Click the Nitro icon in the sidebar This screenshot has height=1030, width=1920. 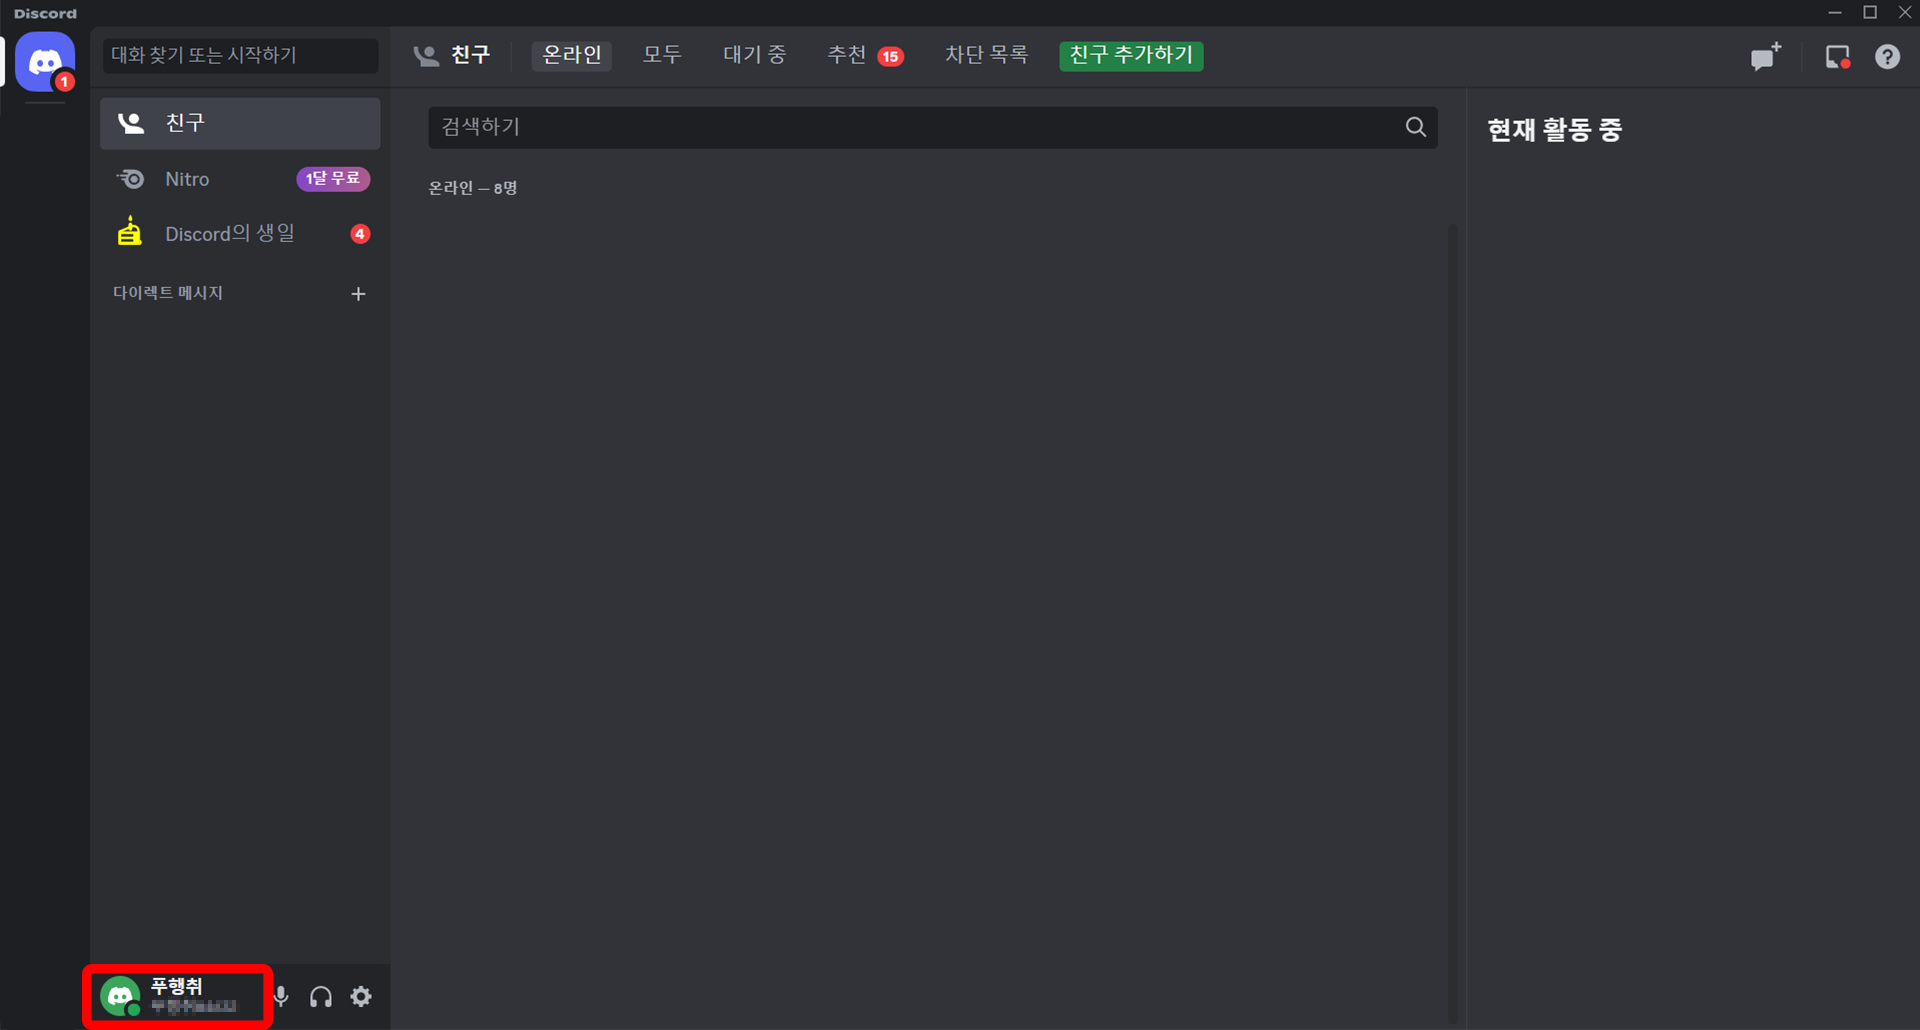(131, 179)
